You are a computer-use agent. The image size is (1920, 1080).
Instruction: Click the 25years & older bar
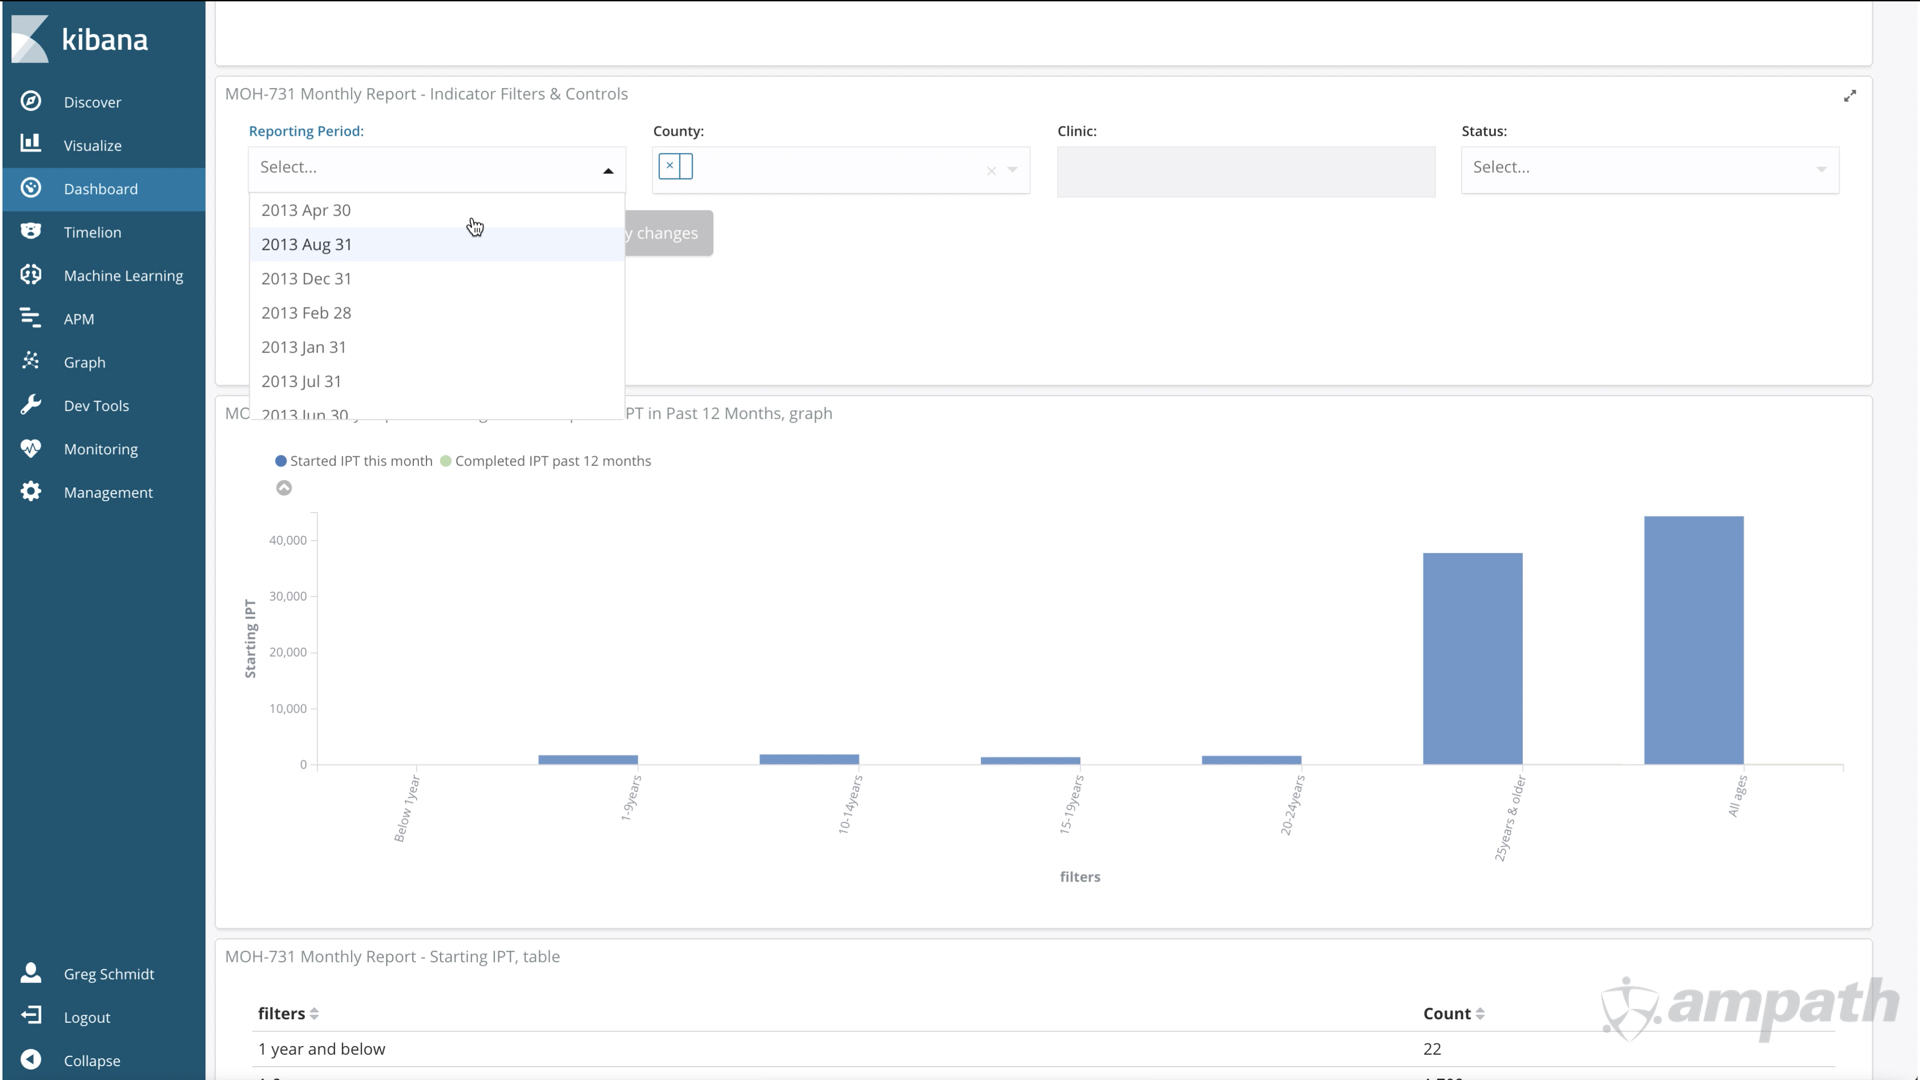coord(1472,658)
